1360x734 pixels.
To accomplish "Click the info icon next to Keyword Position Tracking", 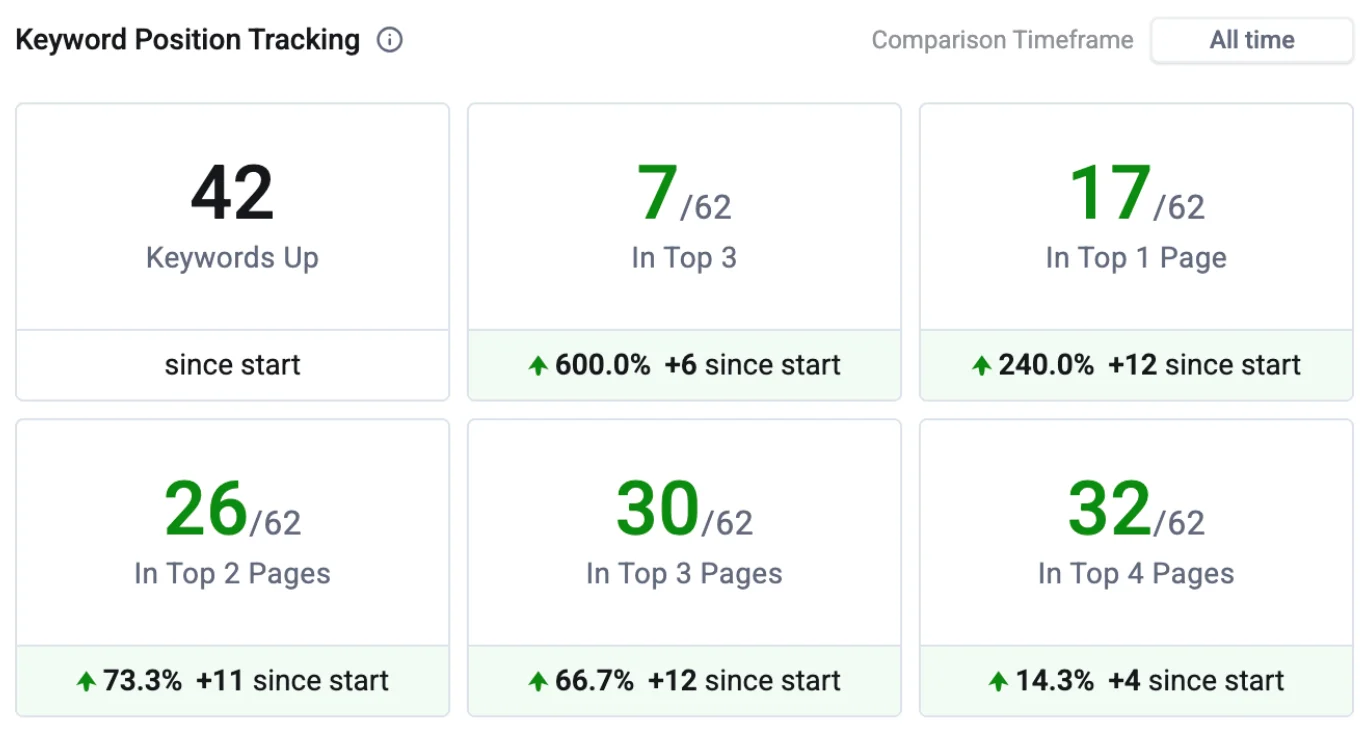I will (390, 39).
